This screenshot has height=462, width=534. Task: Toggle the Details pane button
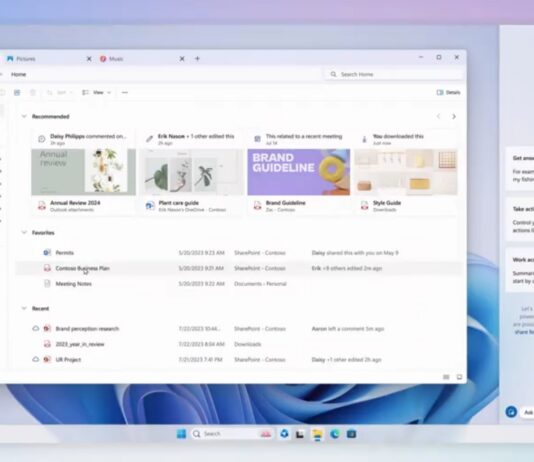(448, 92)
